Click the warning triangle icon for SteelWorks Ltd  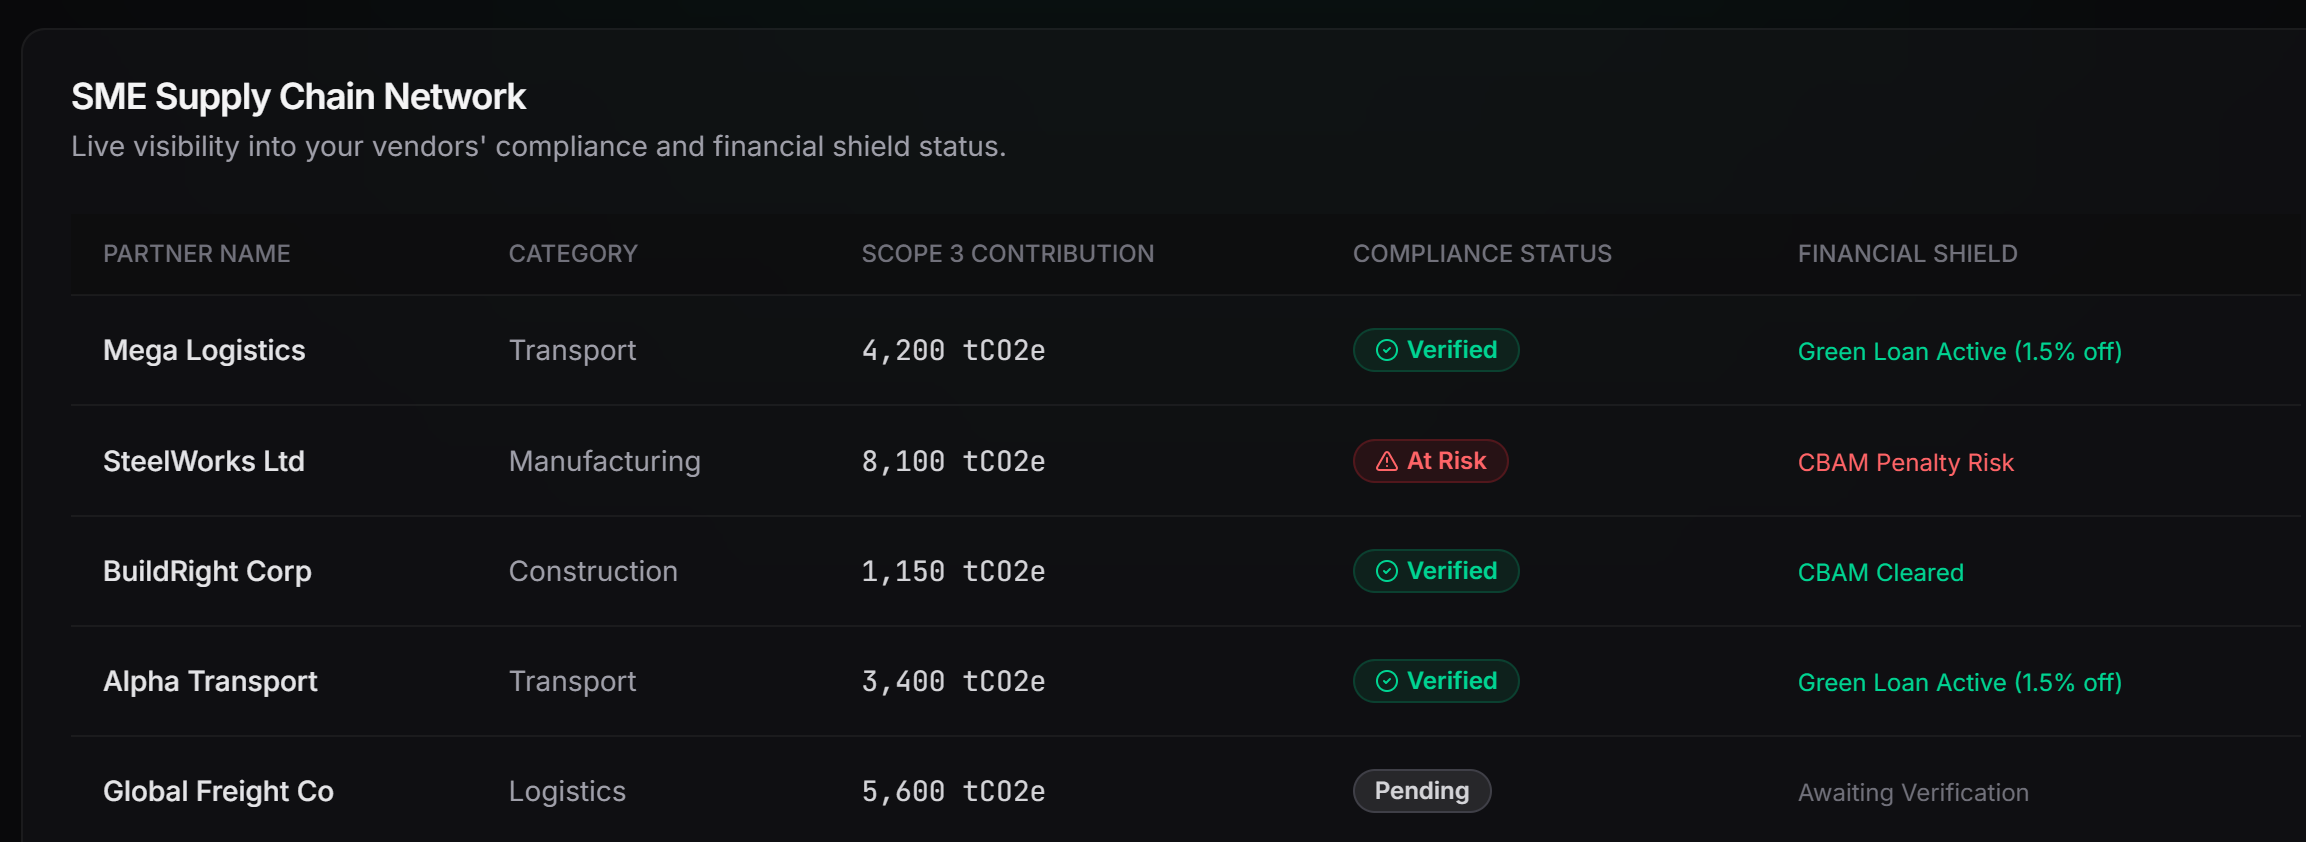tap(1386, 461)
